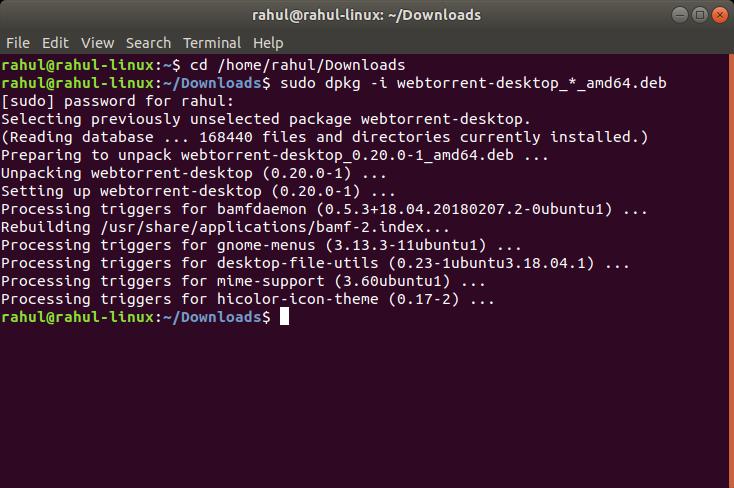Click 'Rebuilding /usr/share/applications/bamf-2.index...' line
734x488 pixels.
click(225, 227)
